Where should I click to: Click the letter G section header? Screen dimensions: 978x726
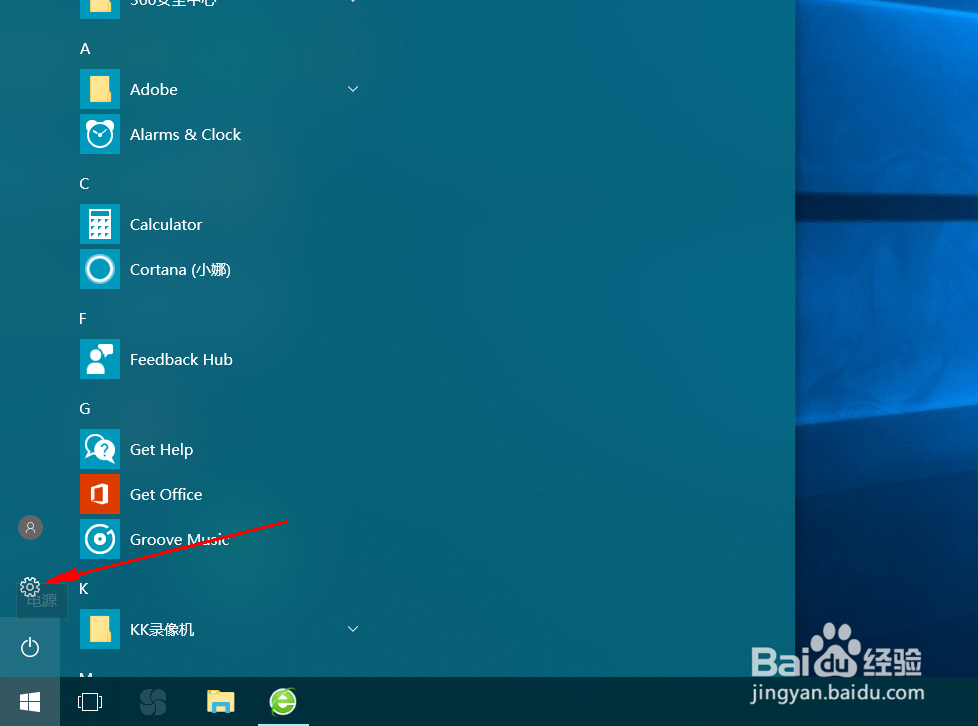point(85,409)
